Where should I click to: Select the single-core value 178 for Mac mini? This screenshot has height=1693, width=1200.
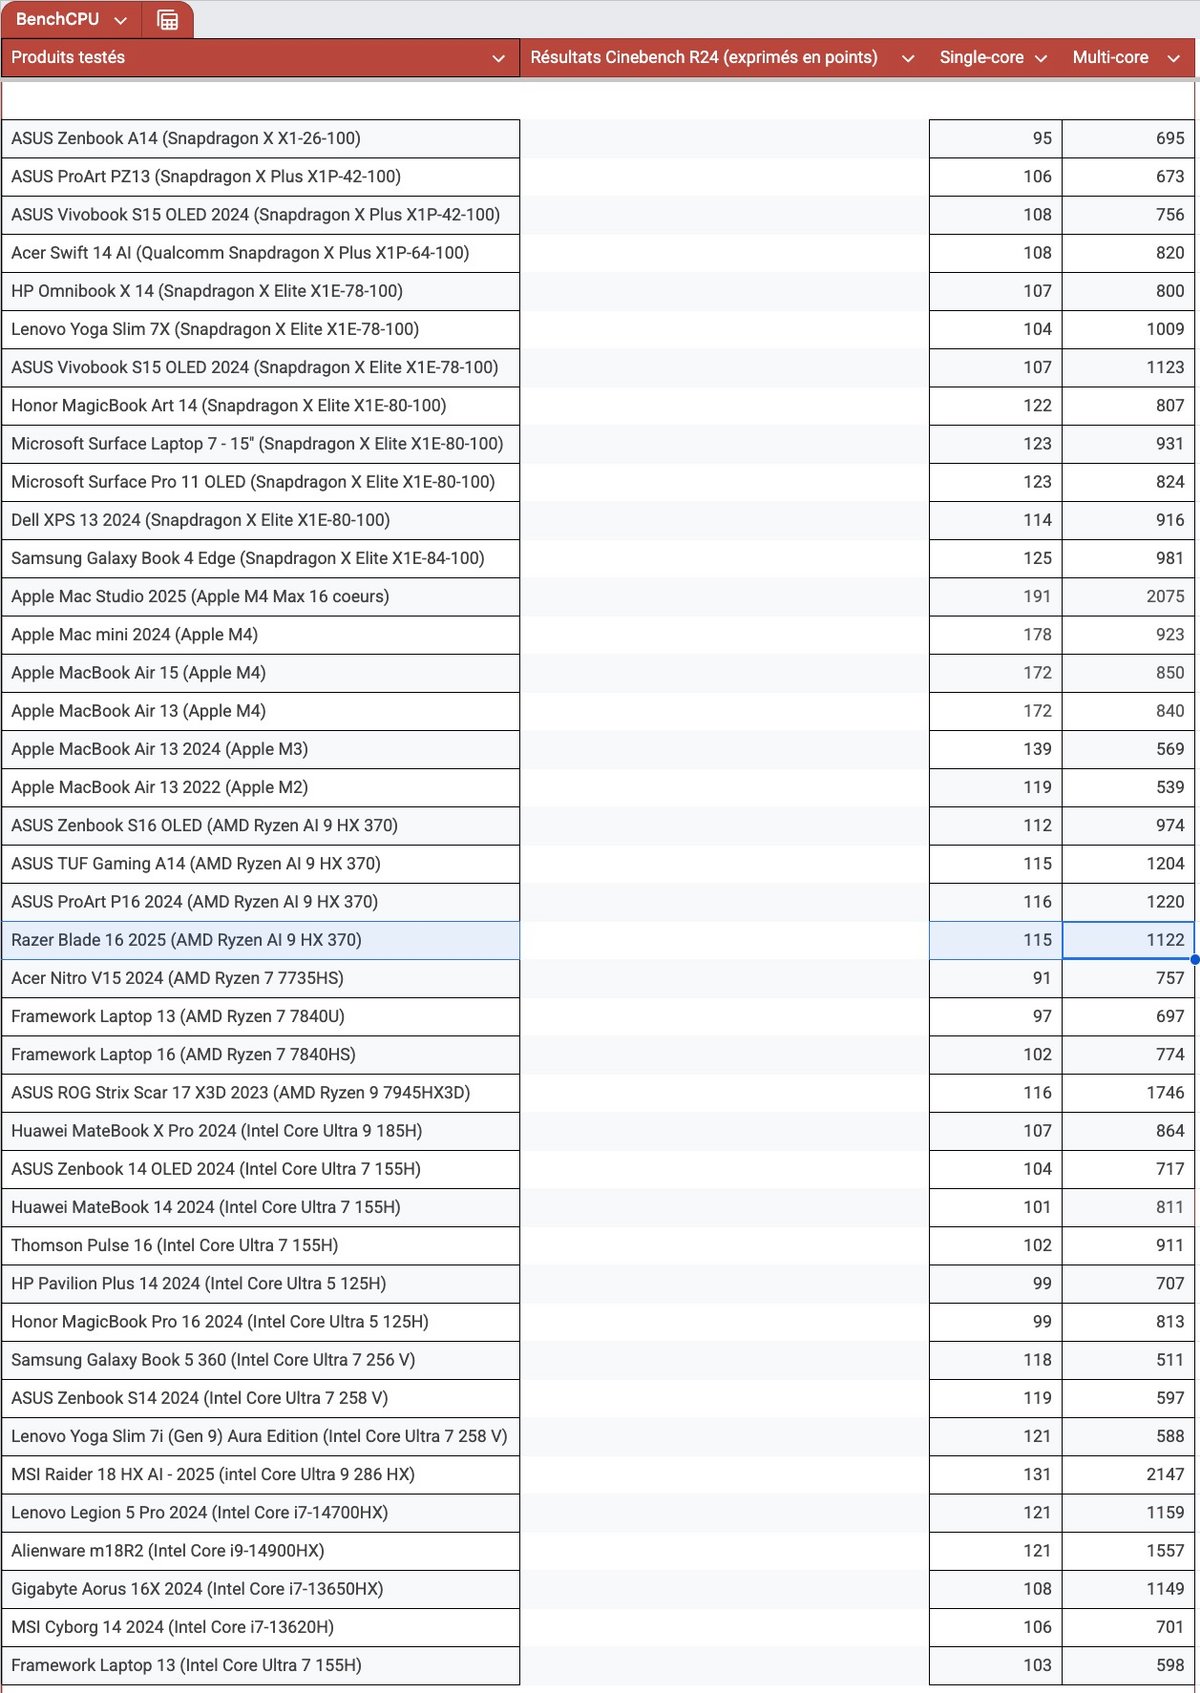coord(996,635)
